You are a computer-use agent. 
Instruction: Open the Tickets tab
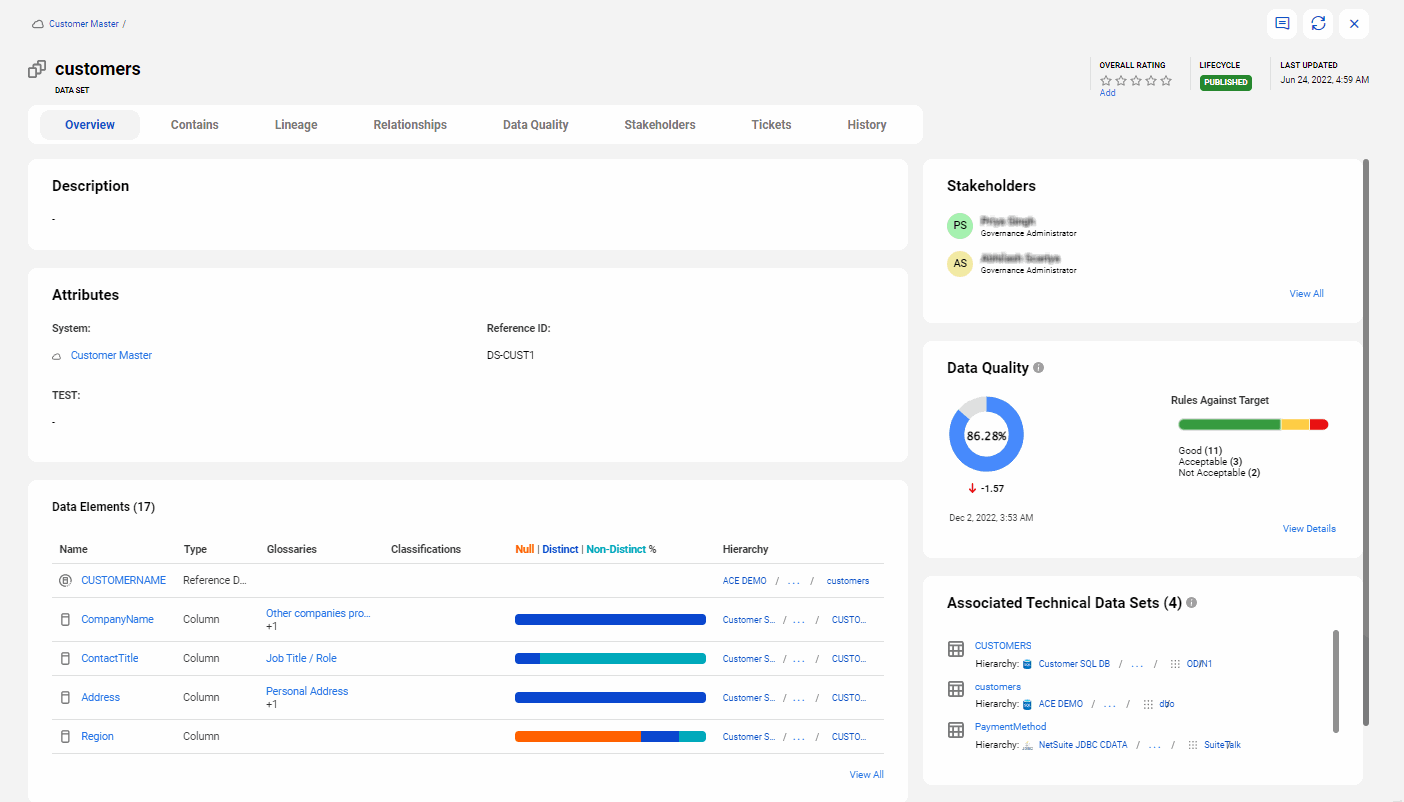[771, 125]
